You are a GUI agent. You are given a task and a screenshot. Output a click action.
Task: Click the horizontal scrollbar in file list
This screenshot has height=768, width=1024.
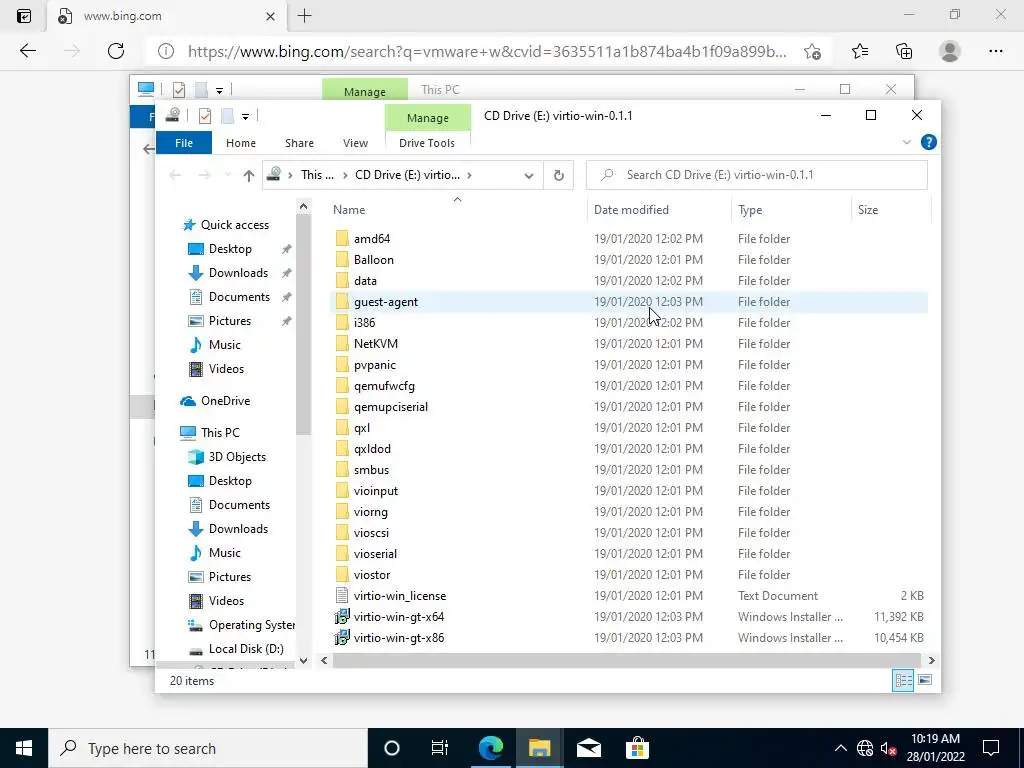click(x=626, y=660)
